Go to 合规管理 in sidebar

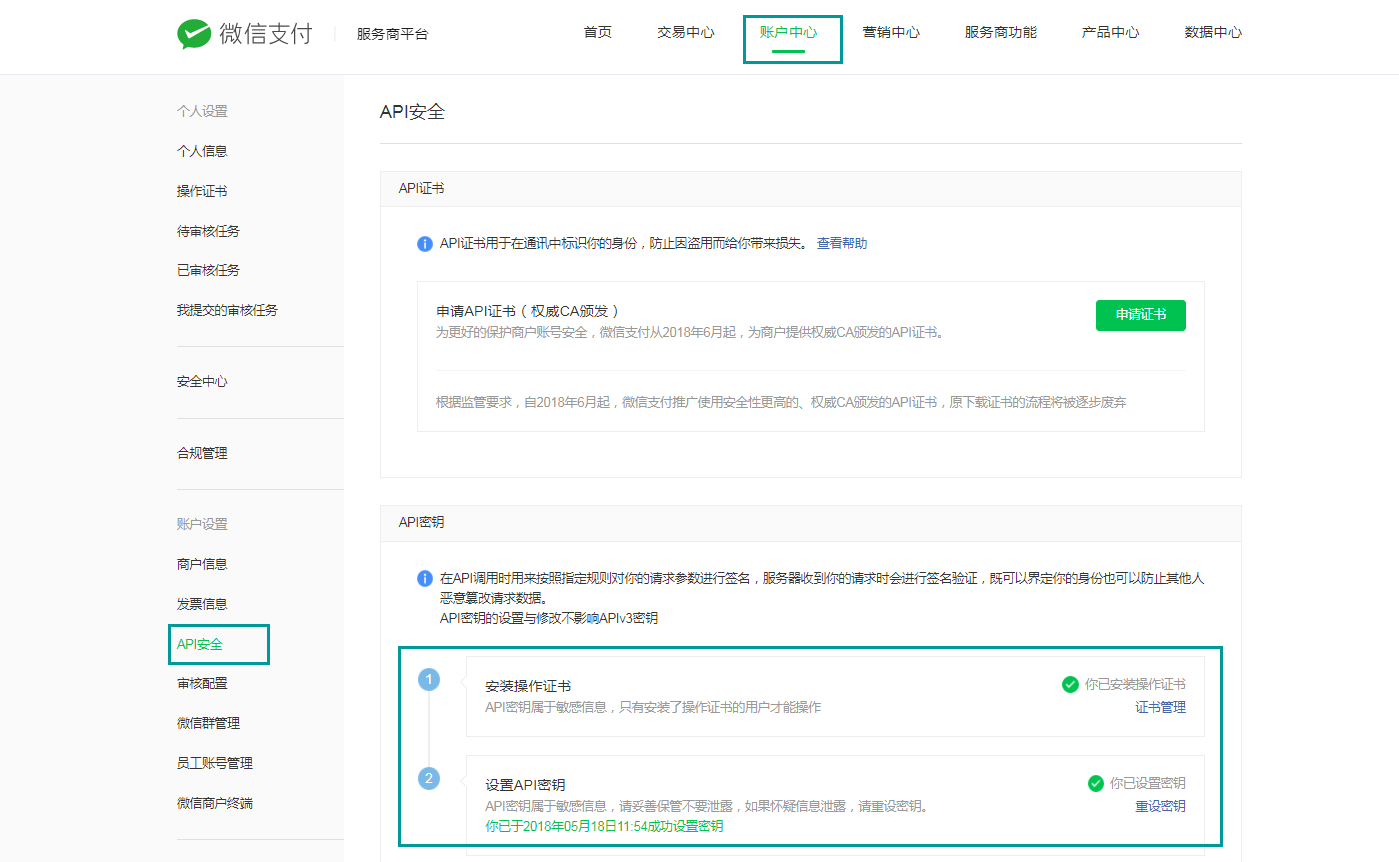[202, 453]
